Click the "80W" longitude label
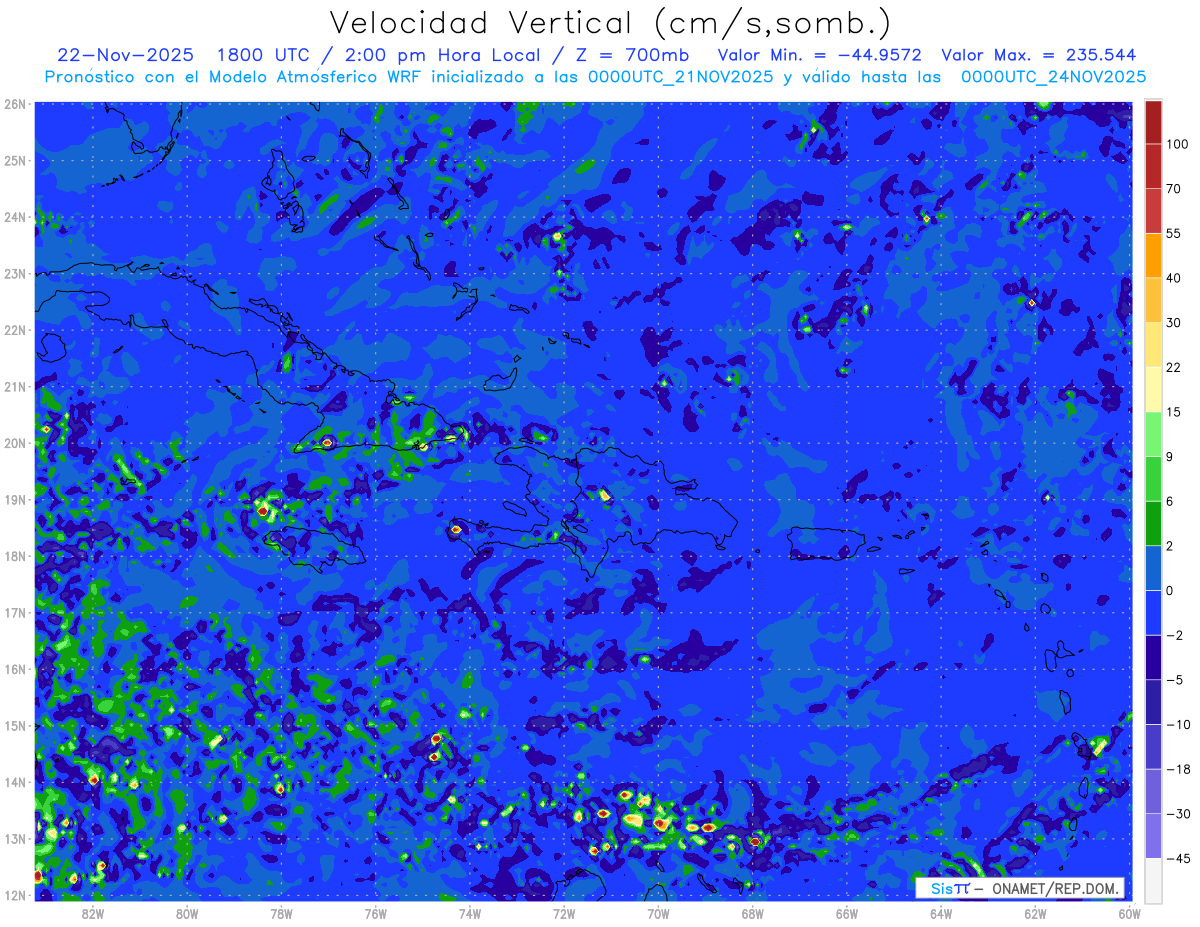 (x=187, y=913)
